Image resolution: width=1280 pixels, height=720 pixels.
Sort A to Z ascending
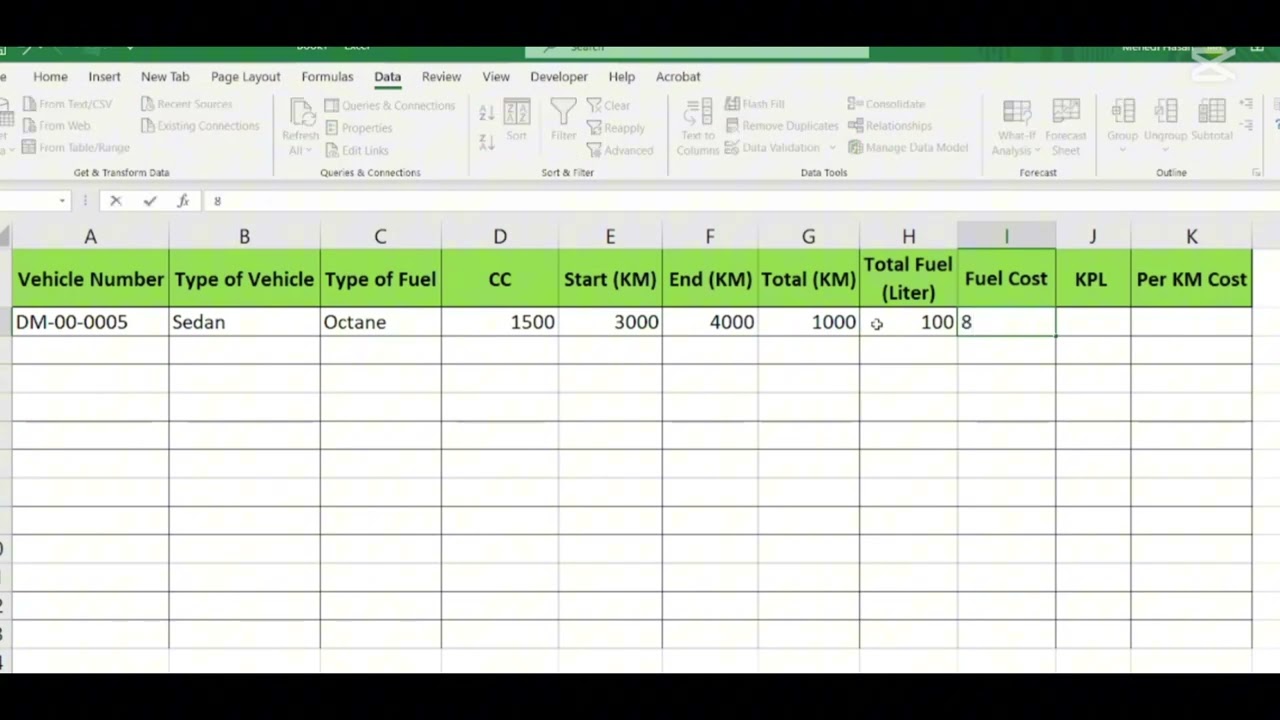[x=487, y=114]
